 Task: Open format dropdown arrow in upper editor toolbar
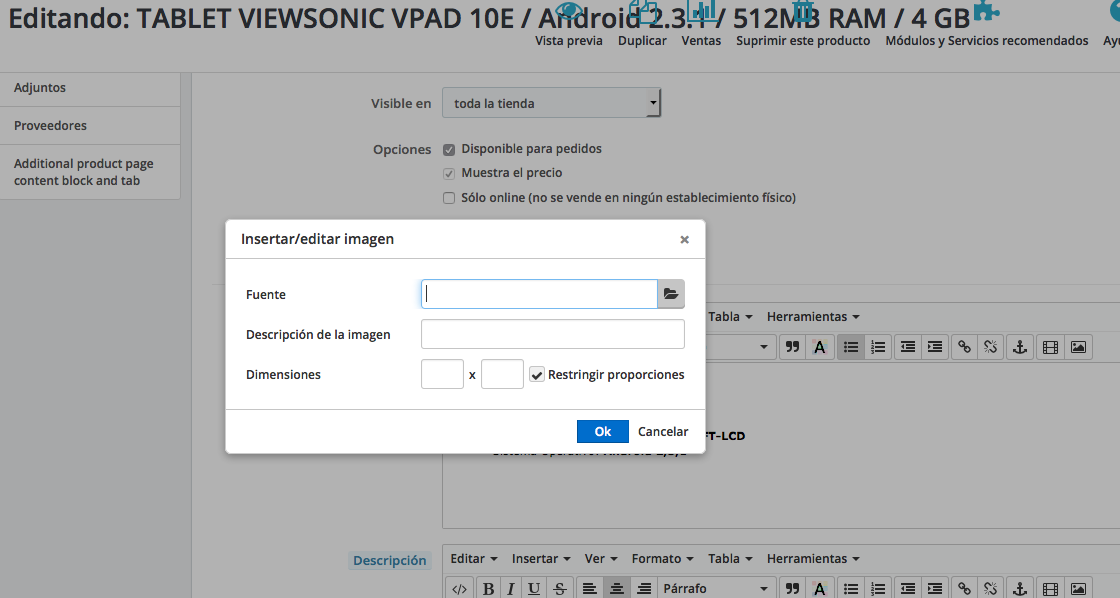click(764, 347)
